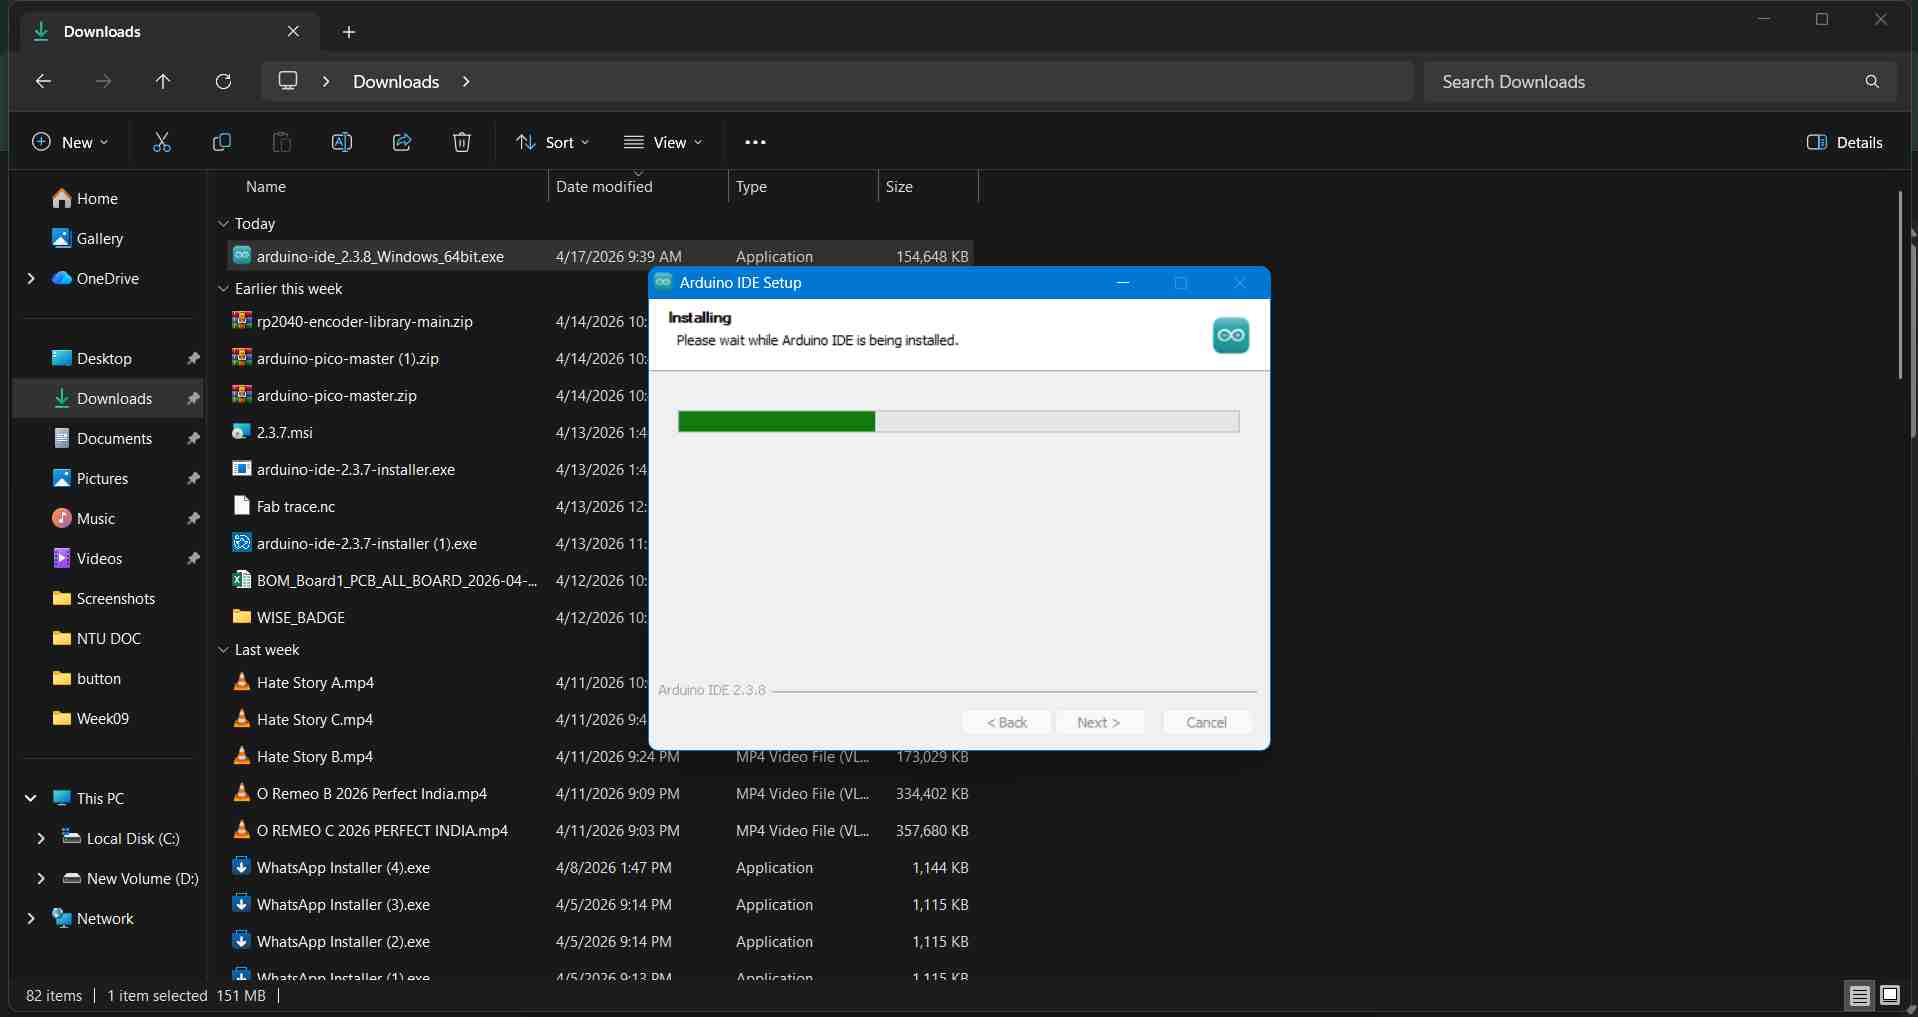Screen dimensions: 1918x1017
Task: Click the Hate Story A.mp4 VLC icon
Action: 241,681
